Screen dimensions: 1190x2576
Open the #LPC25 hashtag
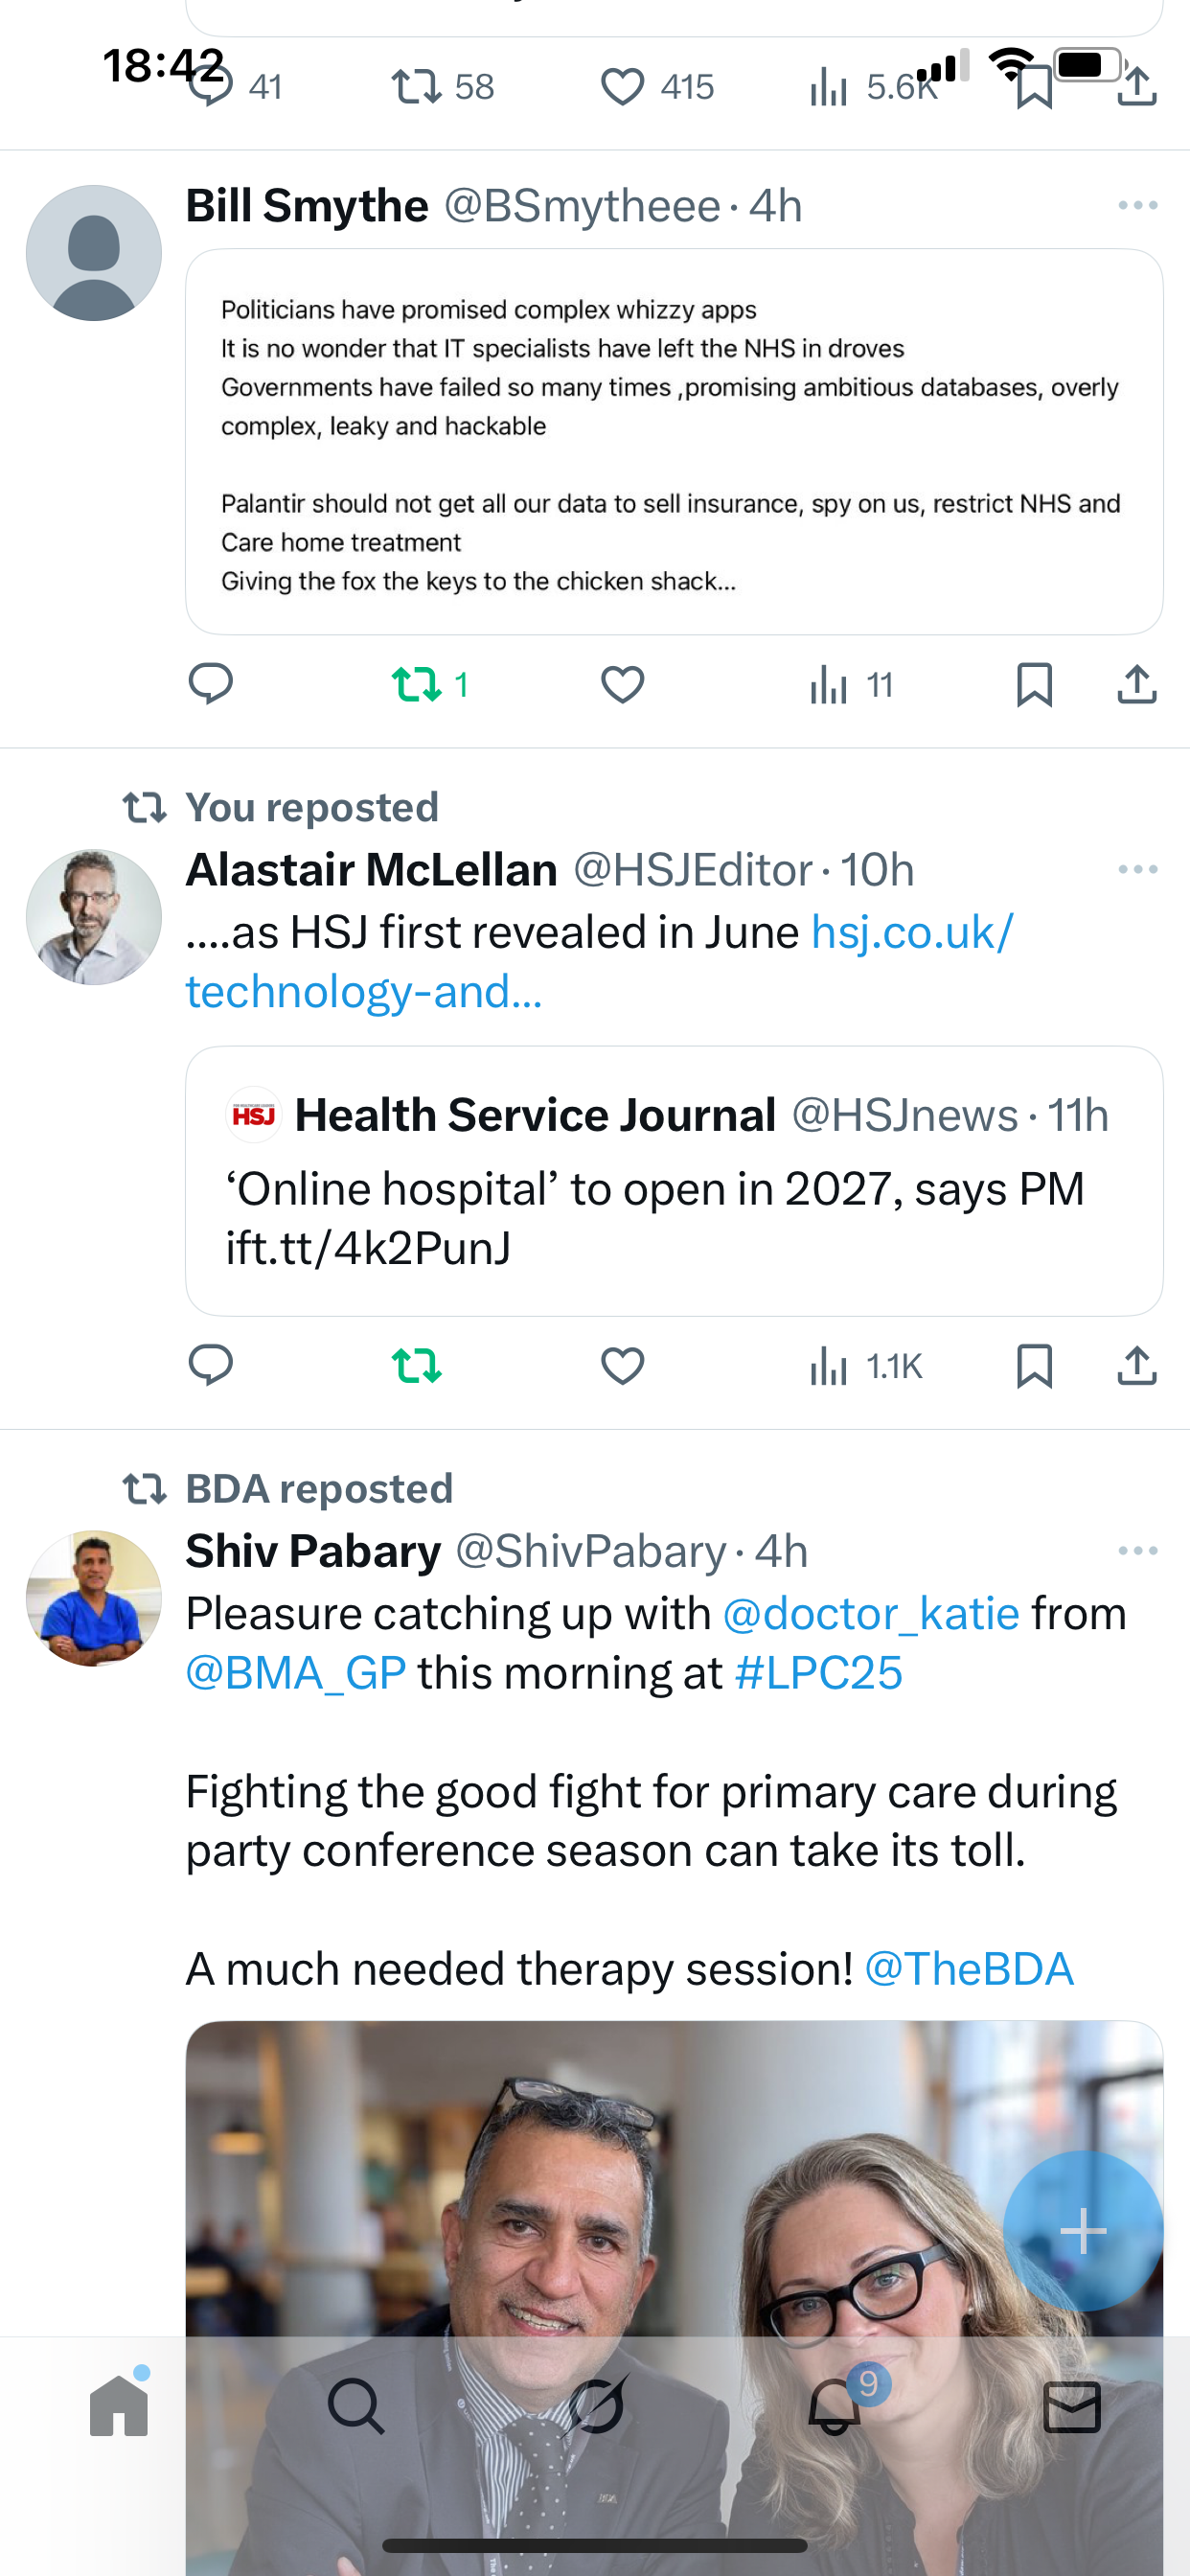pyautogui.click(x=818, y=1673)
